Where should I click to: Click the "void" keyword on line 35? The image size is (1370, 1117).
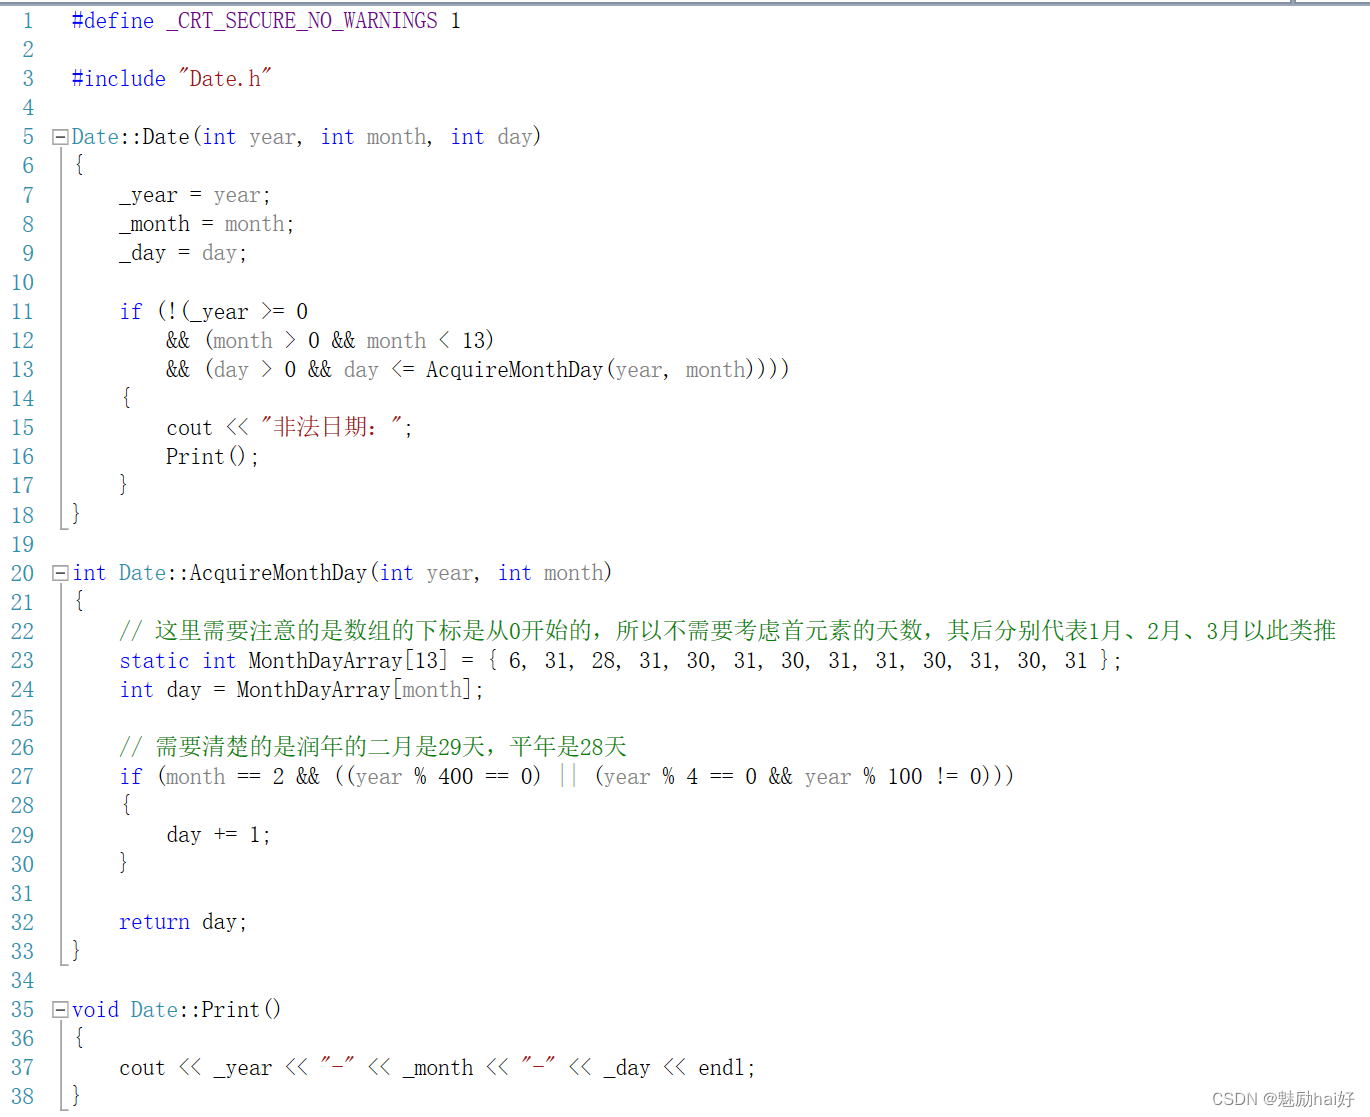95,1010
